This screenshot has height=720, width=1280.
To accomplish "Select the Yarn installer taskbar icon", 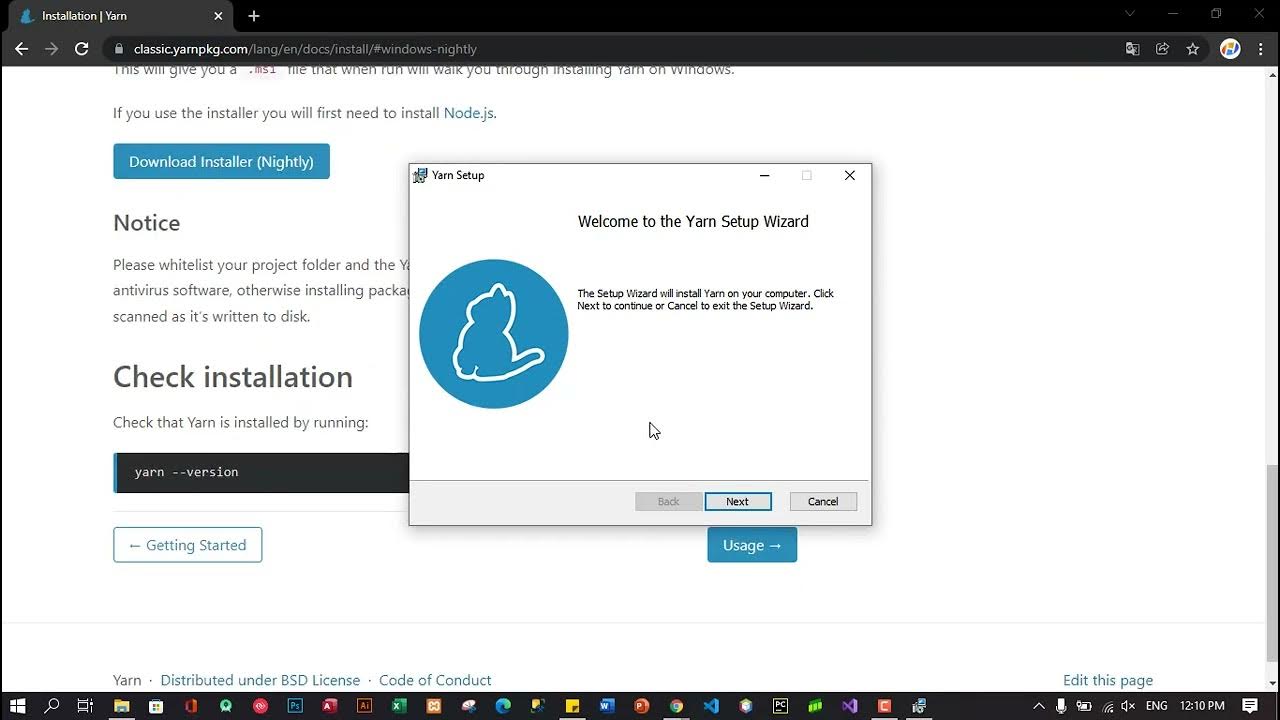I will coord(919,706).
